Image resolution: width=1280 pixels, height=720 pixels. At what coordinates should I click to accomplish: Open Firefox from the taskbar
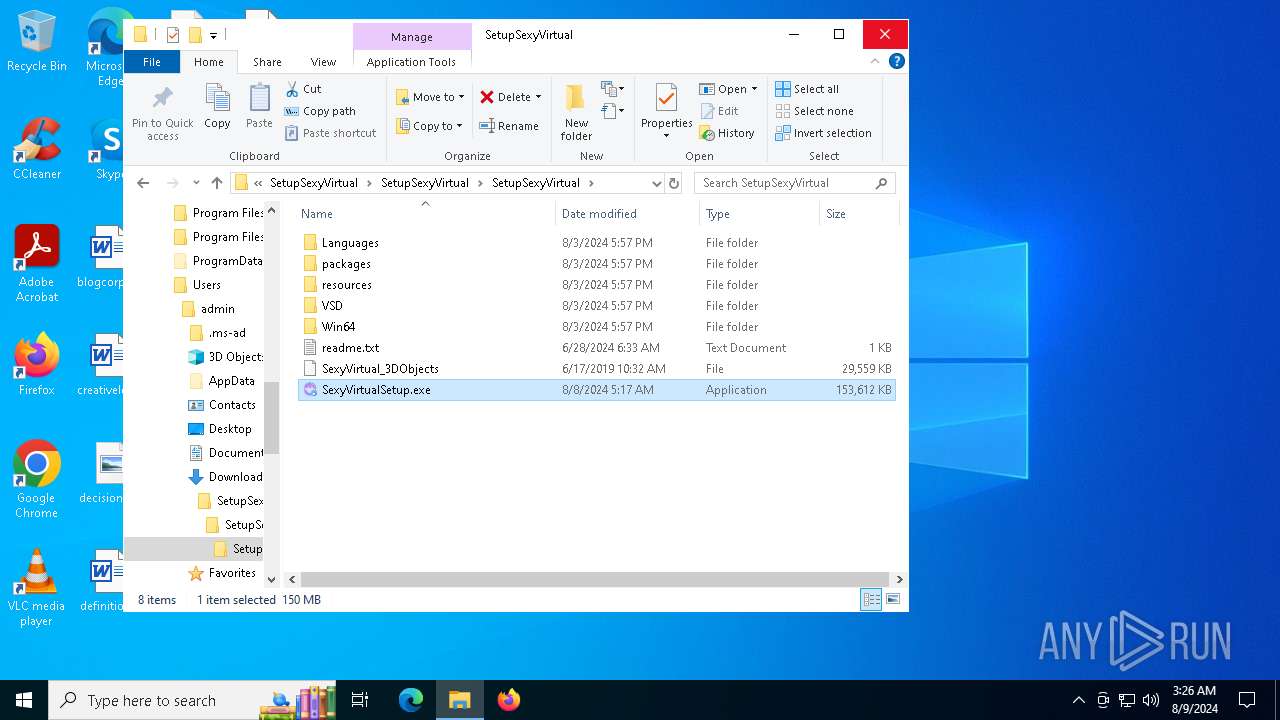coord(509,700)
